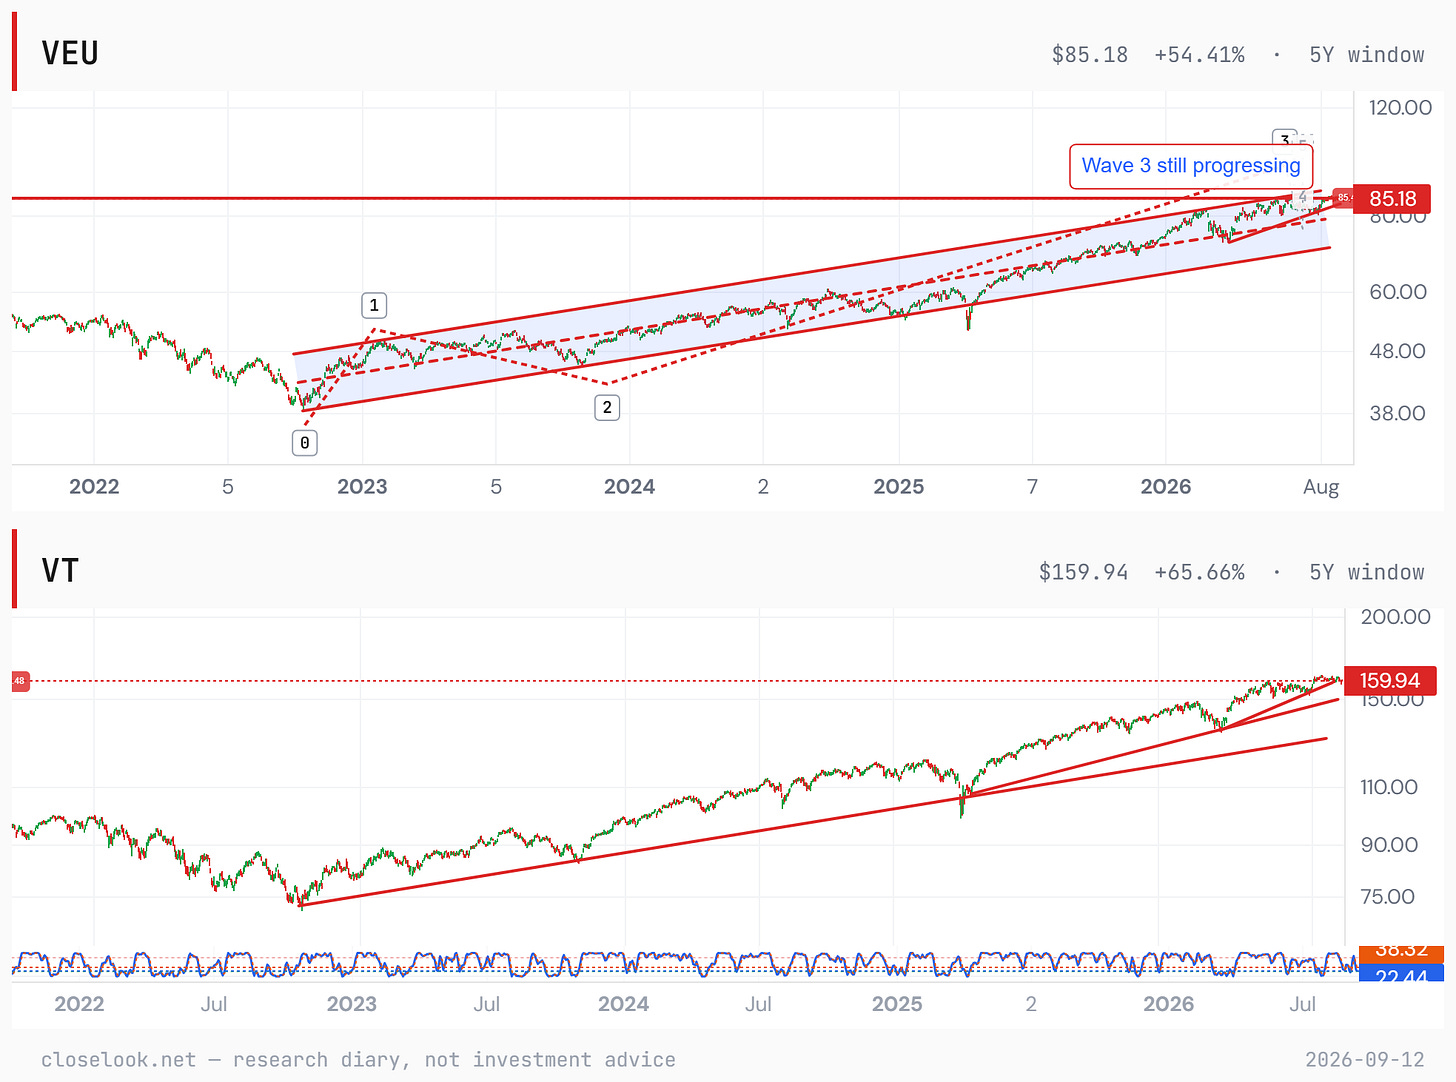
Task: Click 2025 on the VT time axis
Action: pyautogui.click(x=897, y=1004)
